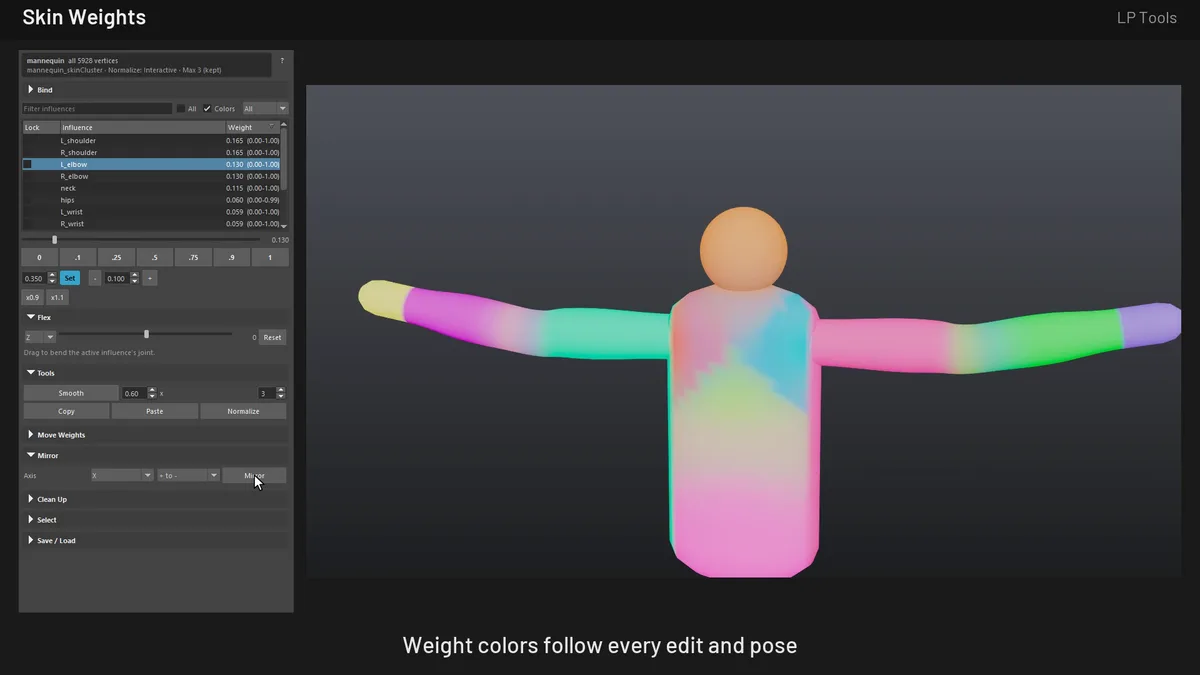The image size is (1200, 675).
Task: Click the Weight column sort arrow
Action: click(272, 126)
